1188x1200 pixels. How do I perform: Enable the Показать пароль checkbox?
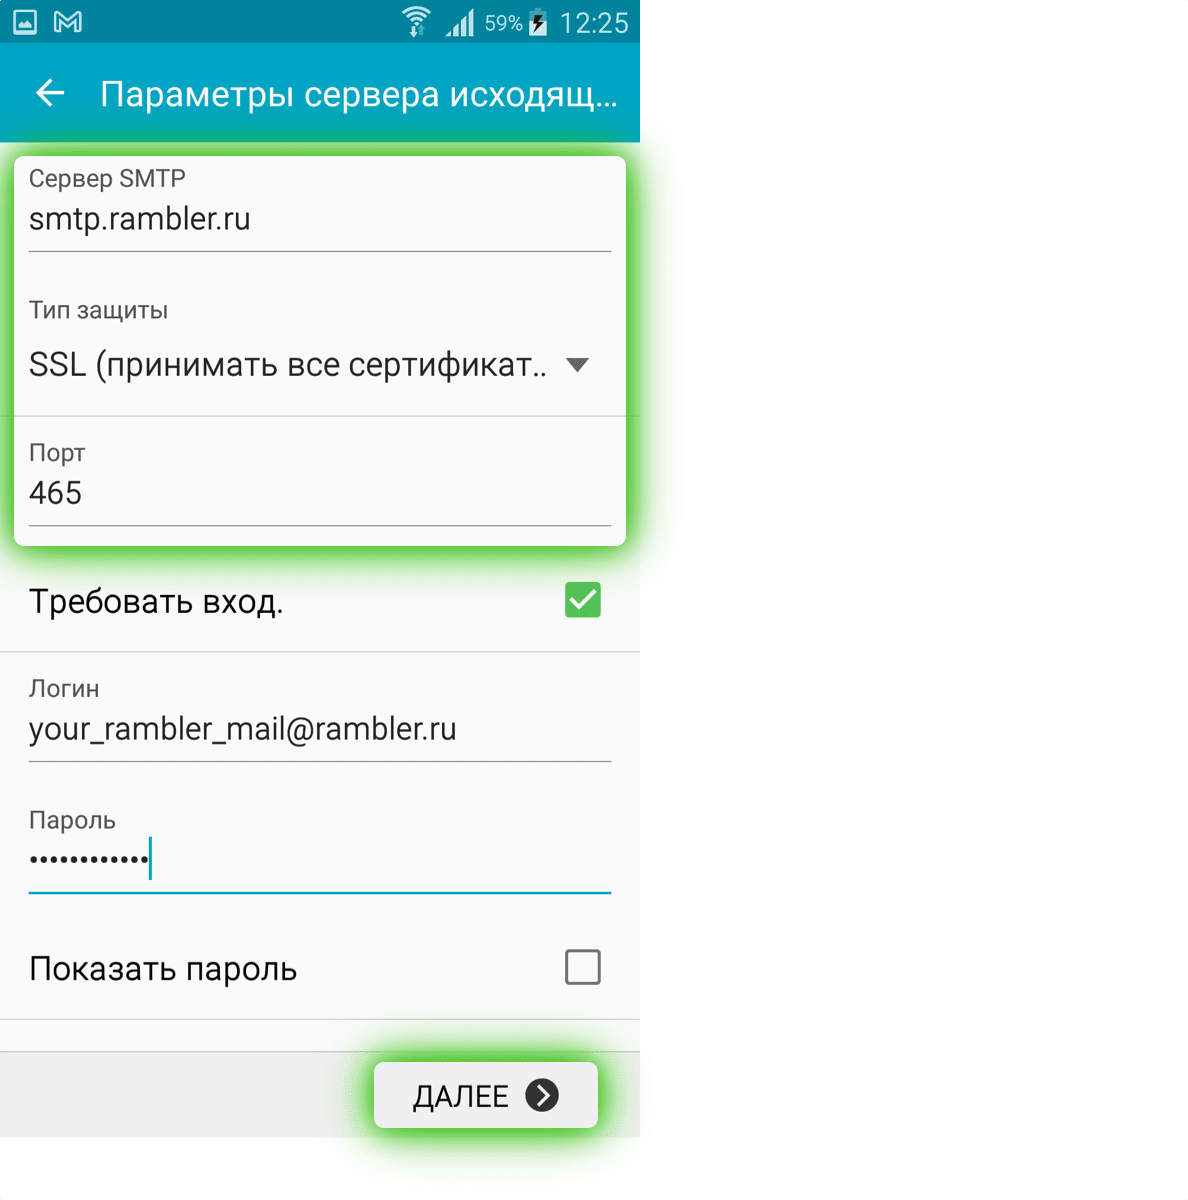click(583, 967)
